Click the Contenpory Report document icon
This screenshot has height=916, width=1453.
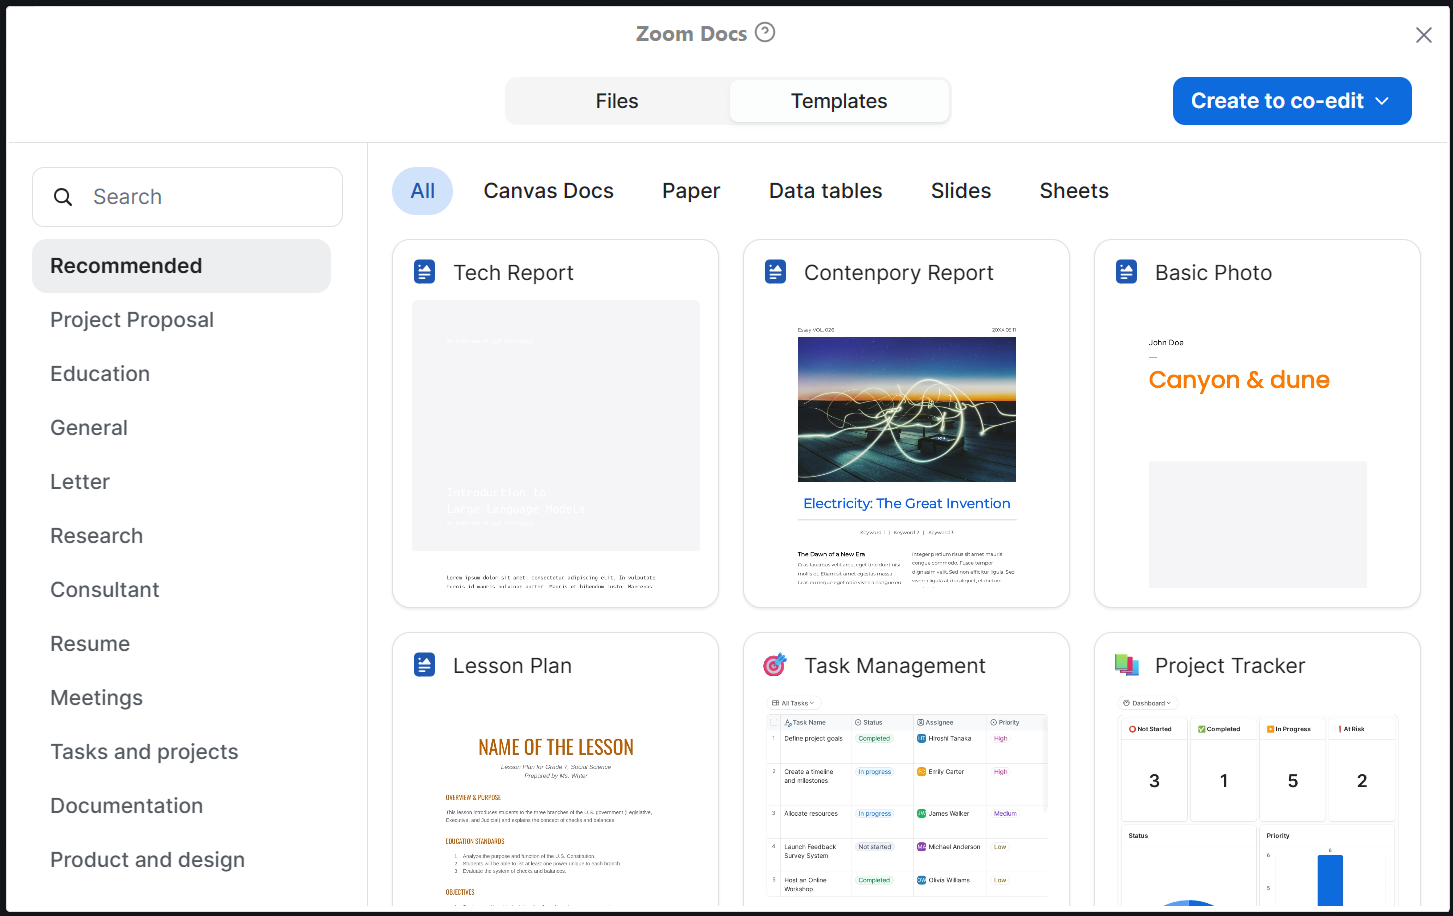click(776, 272)
